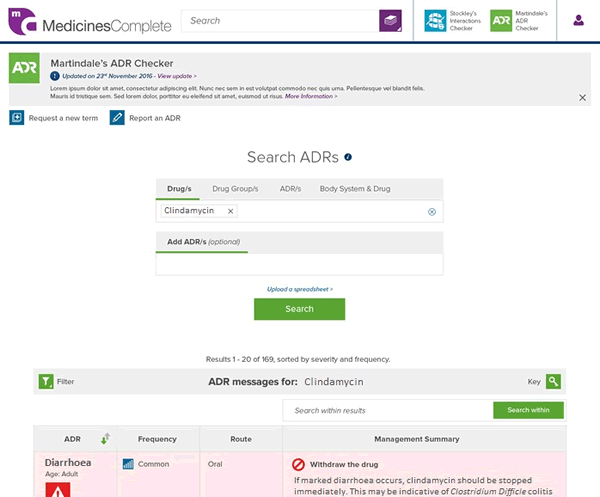The height and width of the screenshot is (497, 600).
Task: Click the Request a new term icon
Action: [16, 118]
